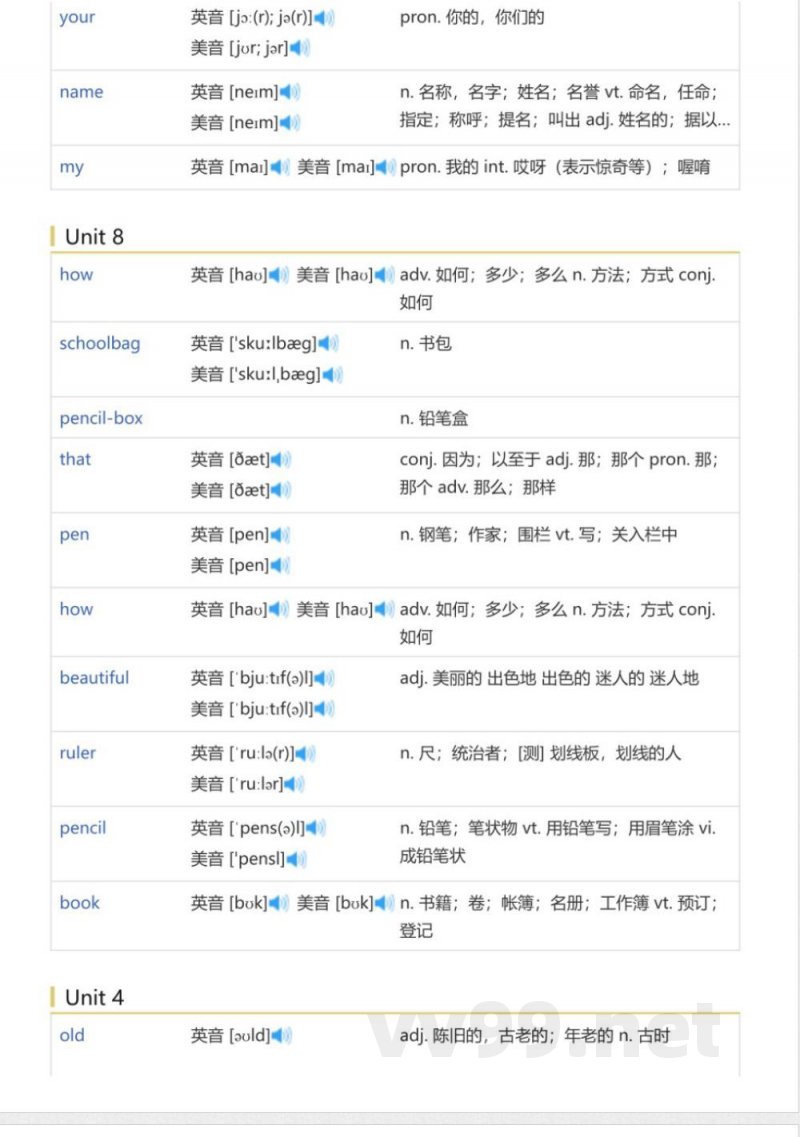Select the definition 'pron. 你的，你们的'

(x=472, y=17)
